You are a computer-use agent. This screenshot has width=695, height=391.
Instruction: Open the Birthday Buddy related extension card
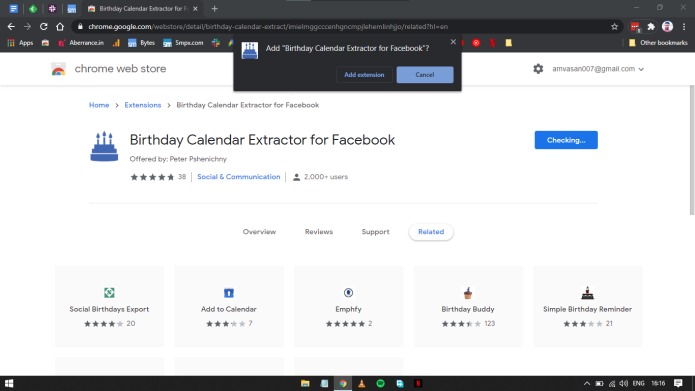pyautogui.click(x=468, y=306)
